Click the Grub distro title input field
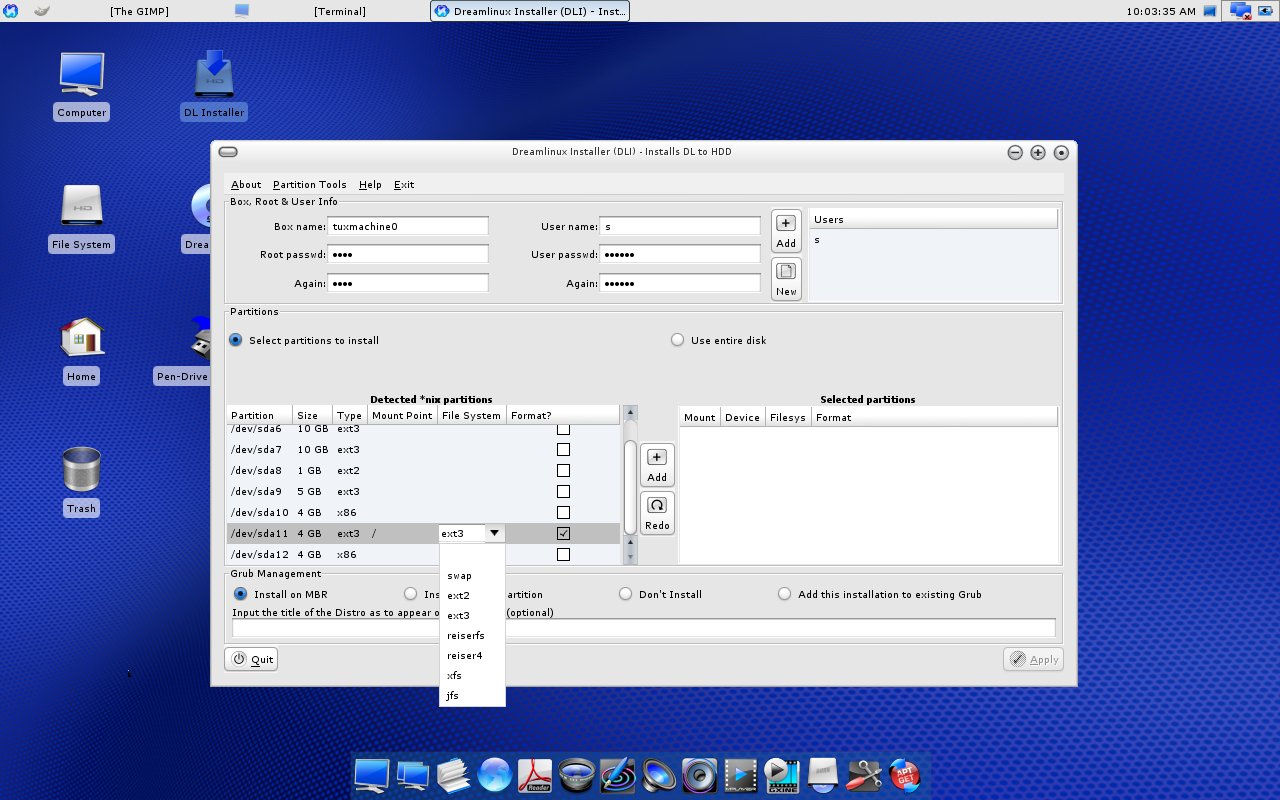1280x800 pixels. 644,628
